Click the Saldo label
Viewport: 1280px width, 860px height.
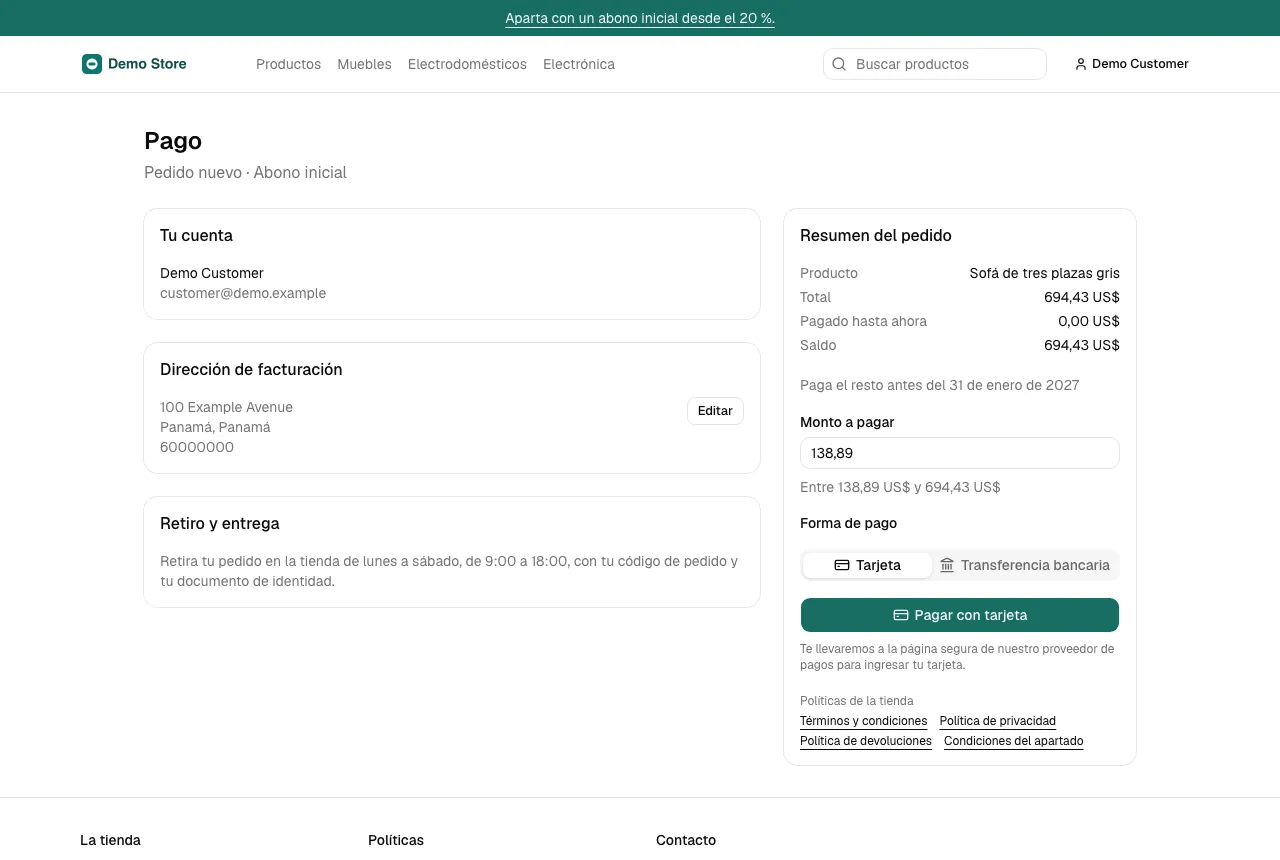point(818,345)
